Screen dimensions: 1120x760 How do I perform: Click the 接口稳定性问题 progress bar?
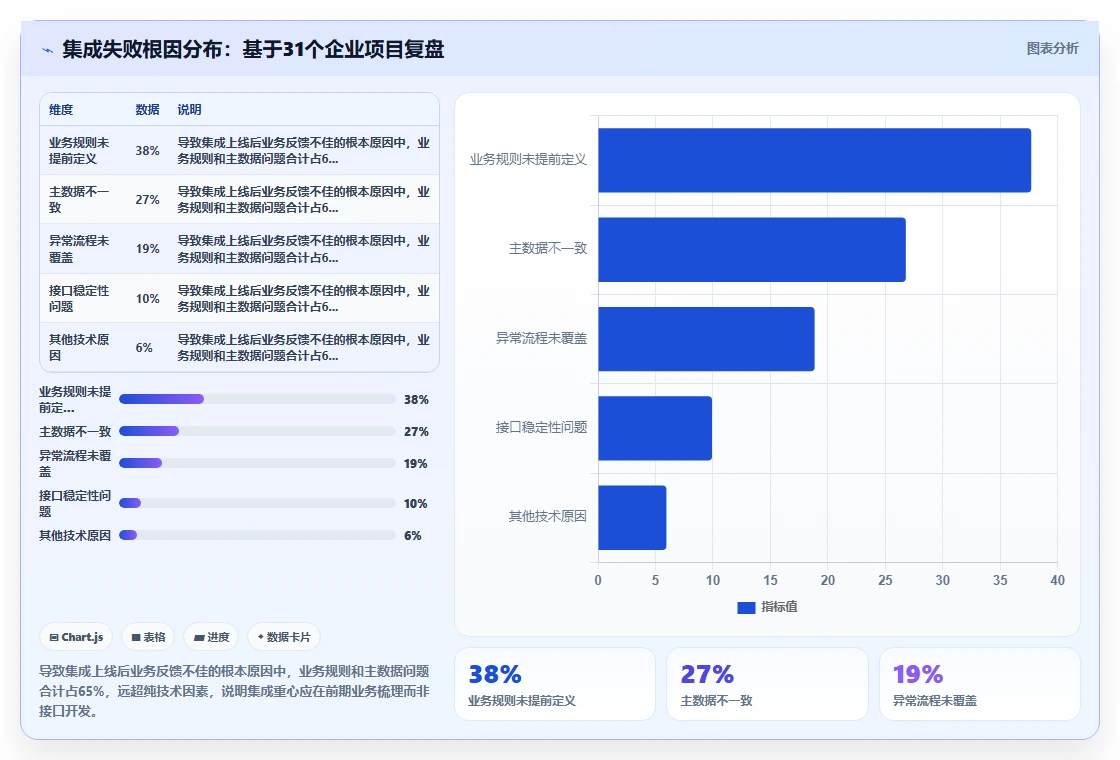[257, 504]
